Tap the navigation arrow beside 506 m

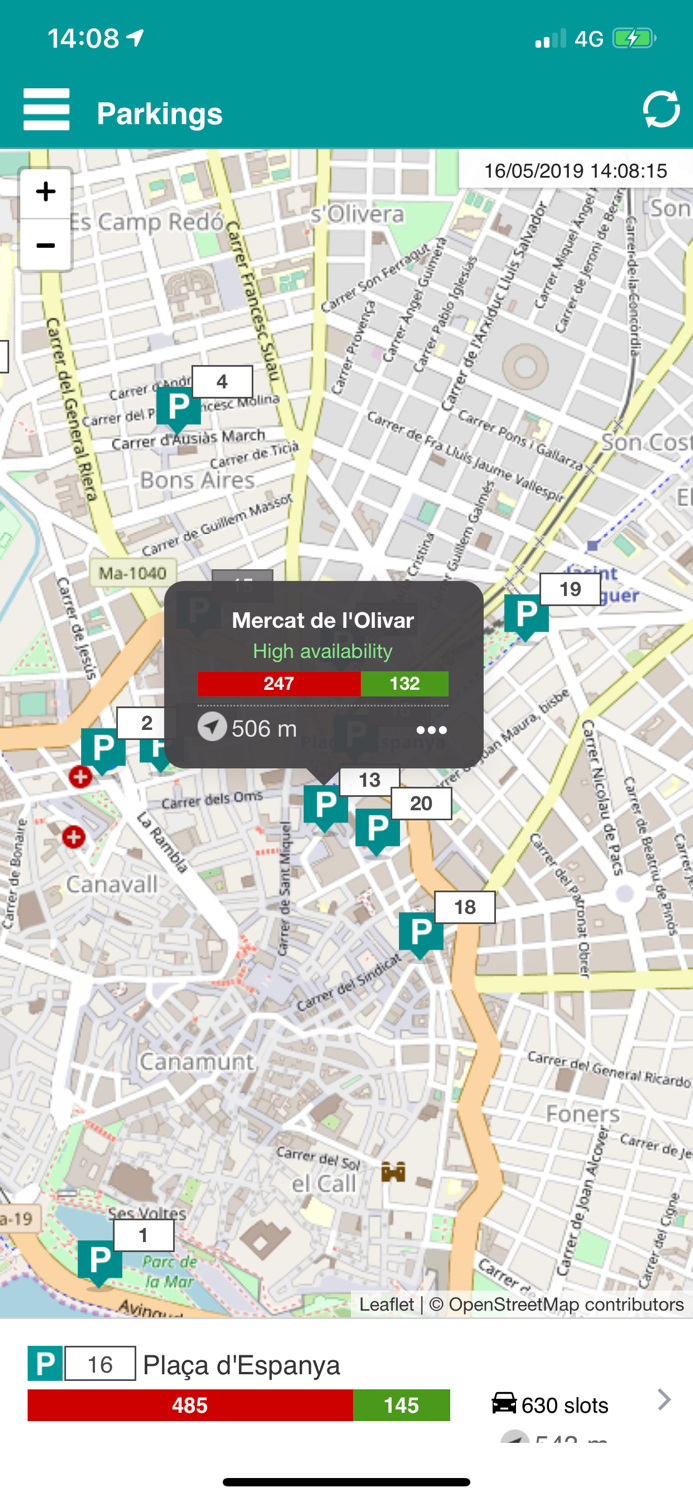(212, 727)
